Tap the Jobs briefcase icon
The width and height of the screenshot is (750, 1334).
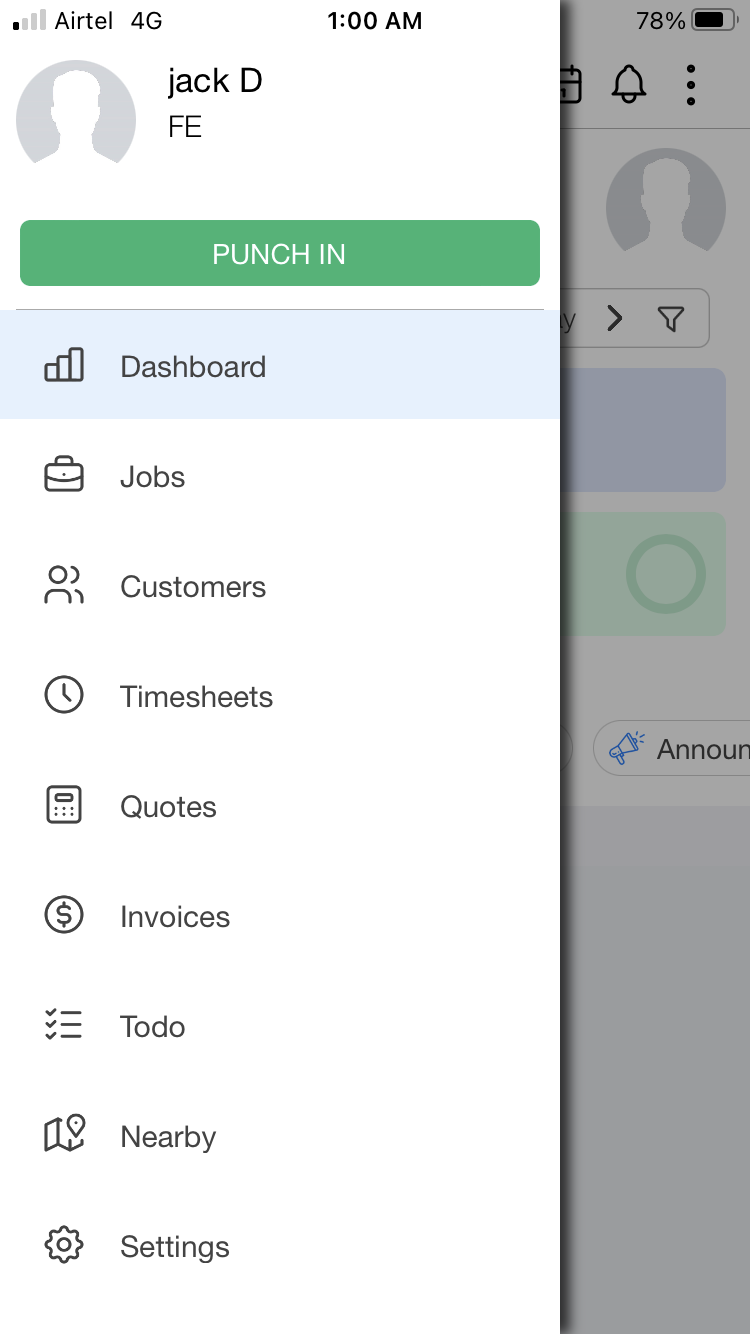pyautogui.click(x=64, y=476)
